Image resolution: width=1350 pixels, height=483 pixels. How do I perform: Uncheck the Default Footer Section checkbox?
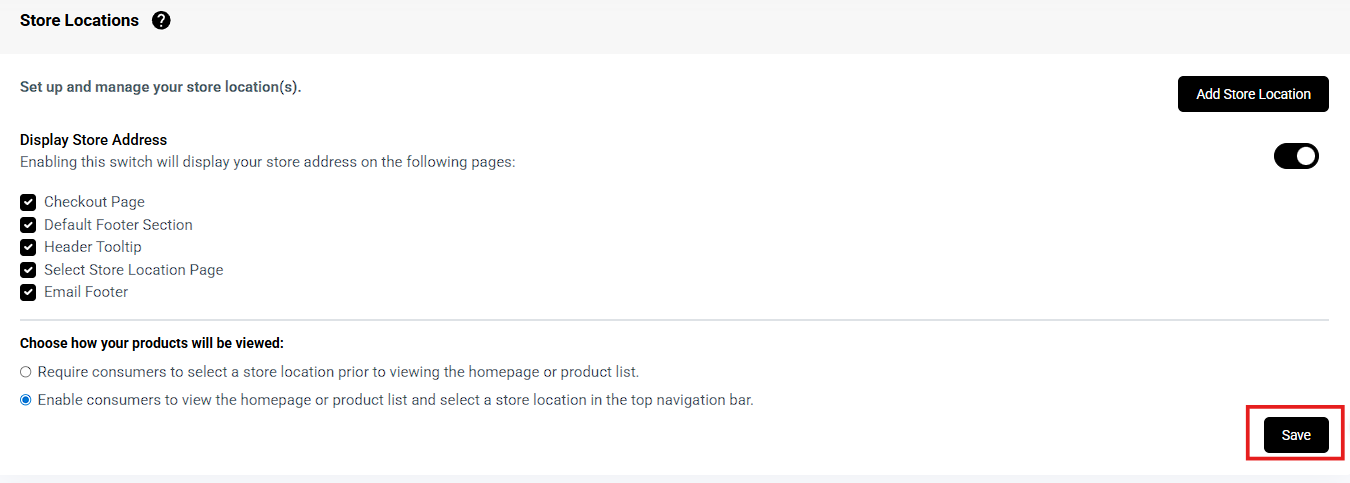tap(28, 225)
